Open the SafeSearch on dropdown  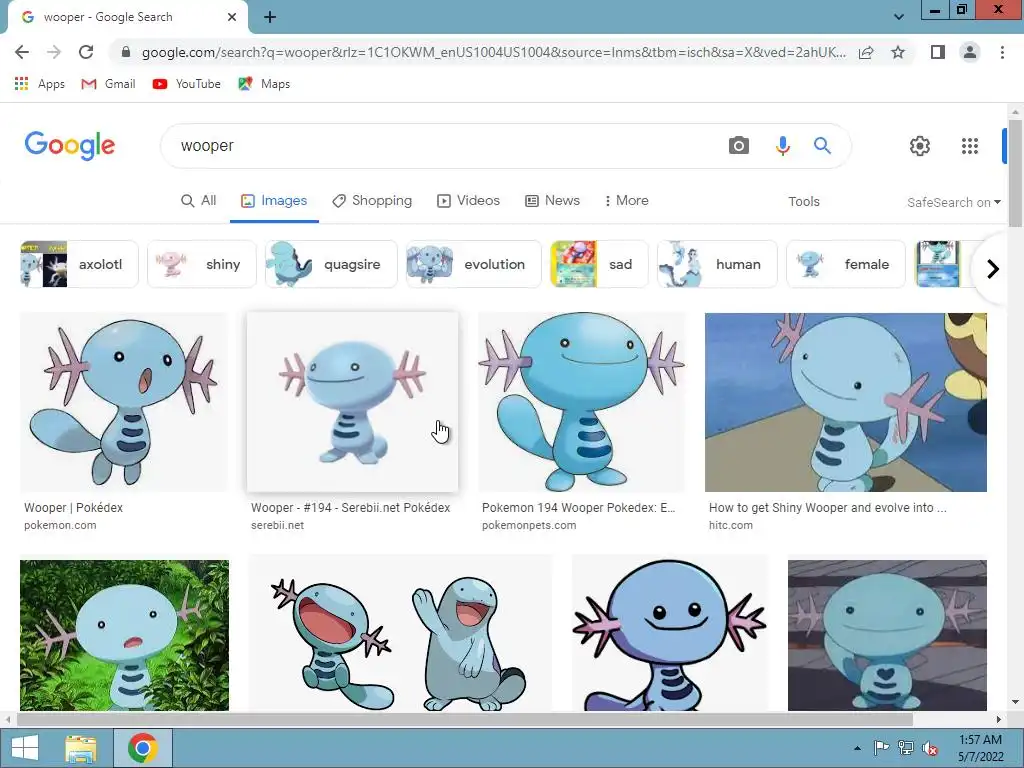[953, 202]
